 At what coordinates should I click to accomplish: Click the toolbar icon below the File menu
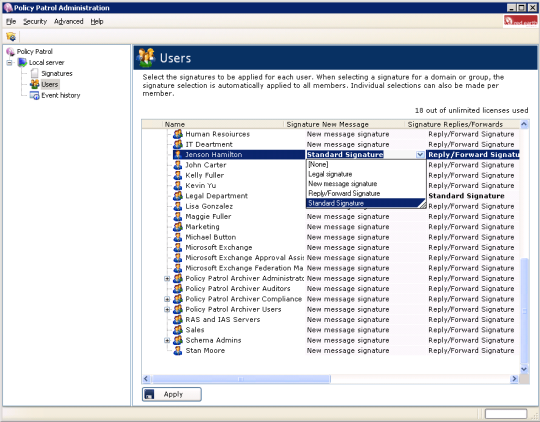click(11, 36)
